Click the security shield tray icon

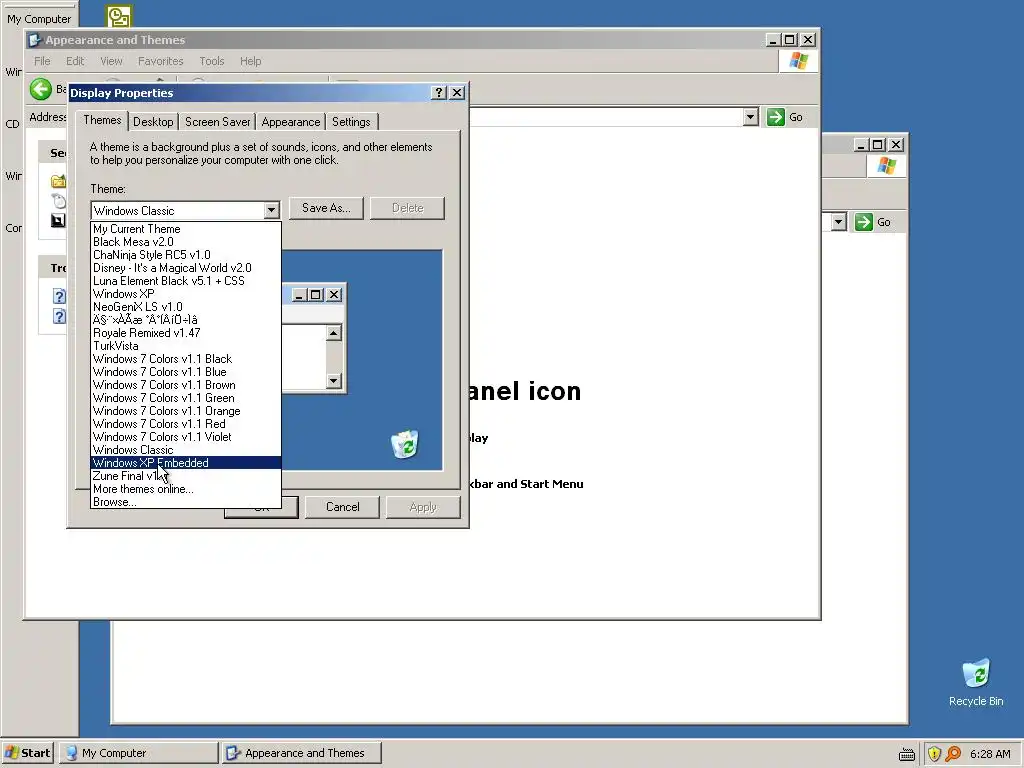tap(934, 754)
